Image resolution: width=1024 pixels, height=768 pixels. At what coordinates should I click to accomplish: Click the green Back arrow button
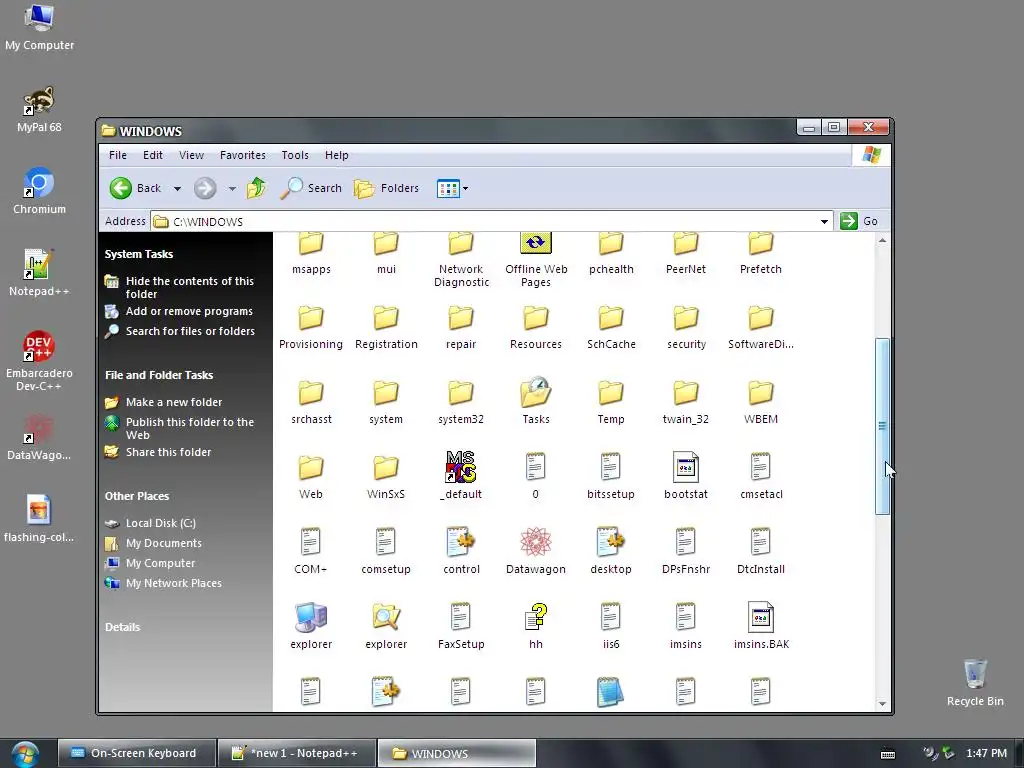[121, 188]
